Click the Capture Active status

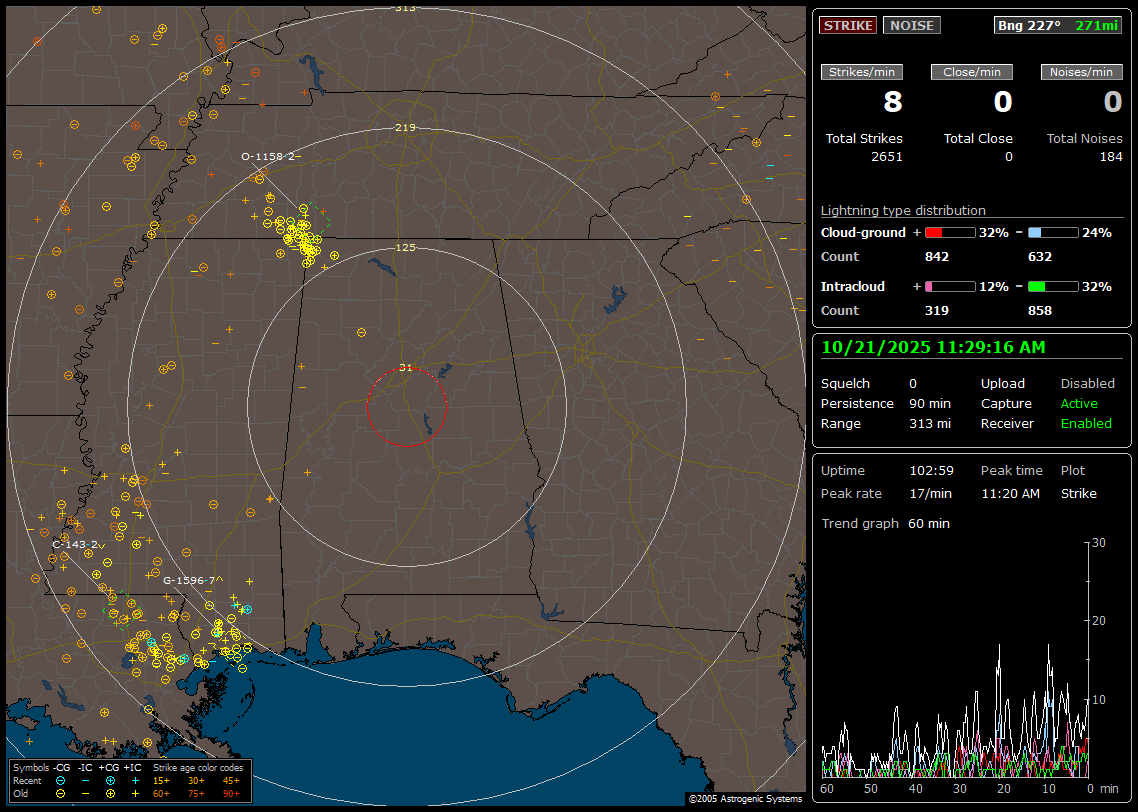pos(1079,403)
